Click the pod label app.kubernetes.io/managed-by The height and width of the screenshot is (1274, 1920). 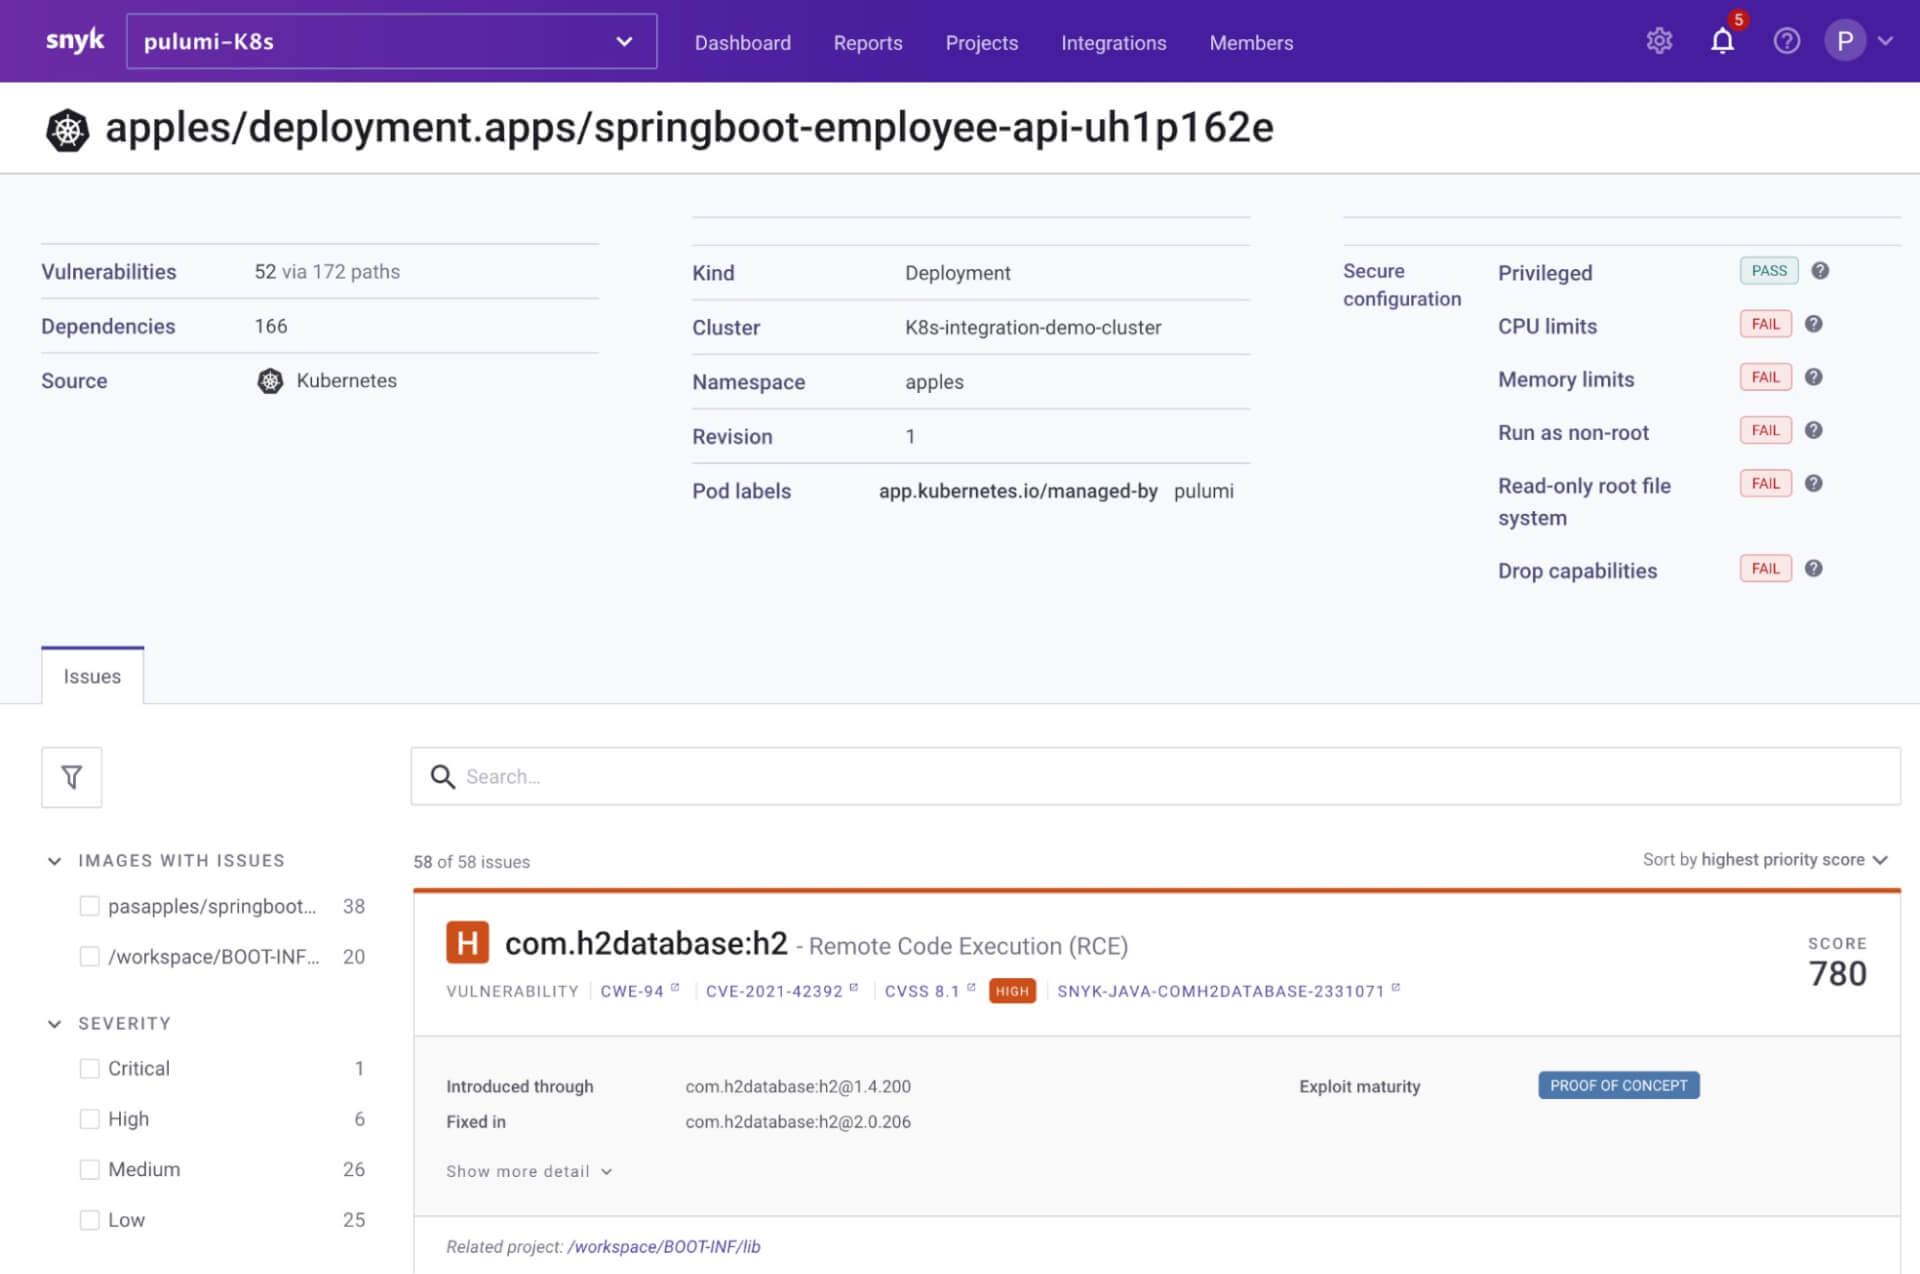[1018, 491]
